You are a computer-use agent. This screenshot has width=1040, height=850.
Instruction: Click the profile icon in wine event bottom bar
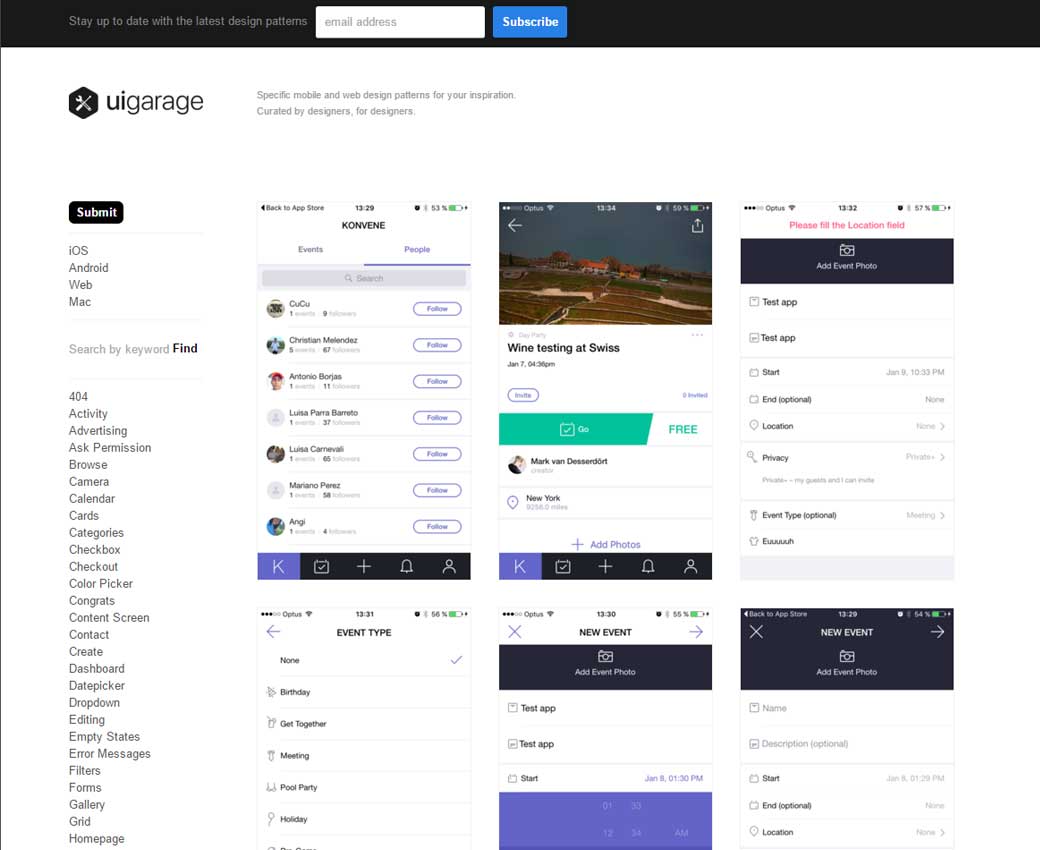pyautogui.click(x=690, y=566)
